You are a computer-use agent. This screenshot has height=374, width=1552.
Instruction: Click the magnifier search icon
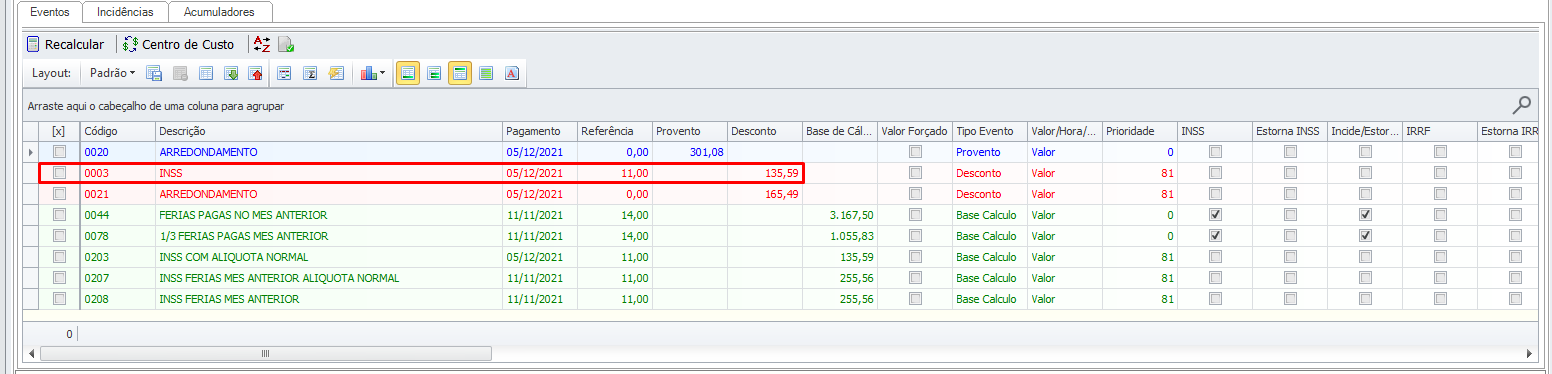(1521, 104)
